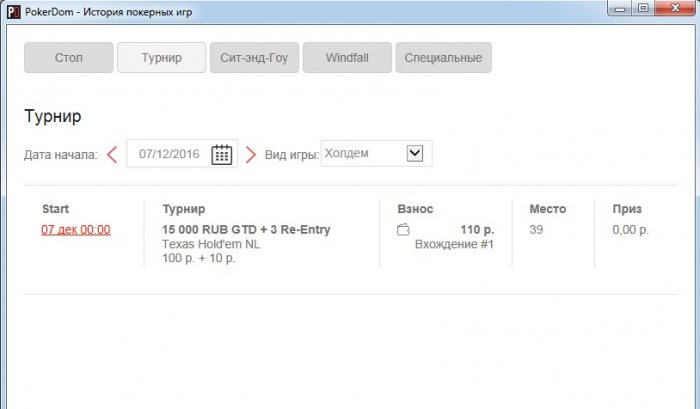The height and width of the screenshot is (409, 700).
Task: Click the prize value 0,00 р.
Action: (x=630, y=230)
